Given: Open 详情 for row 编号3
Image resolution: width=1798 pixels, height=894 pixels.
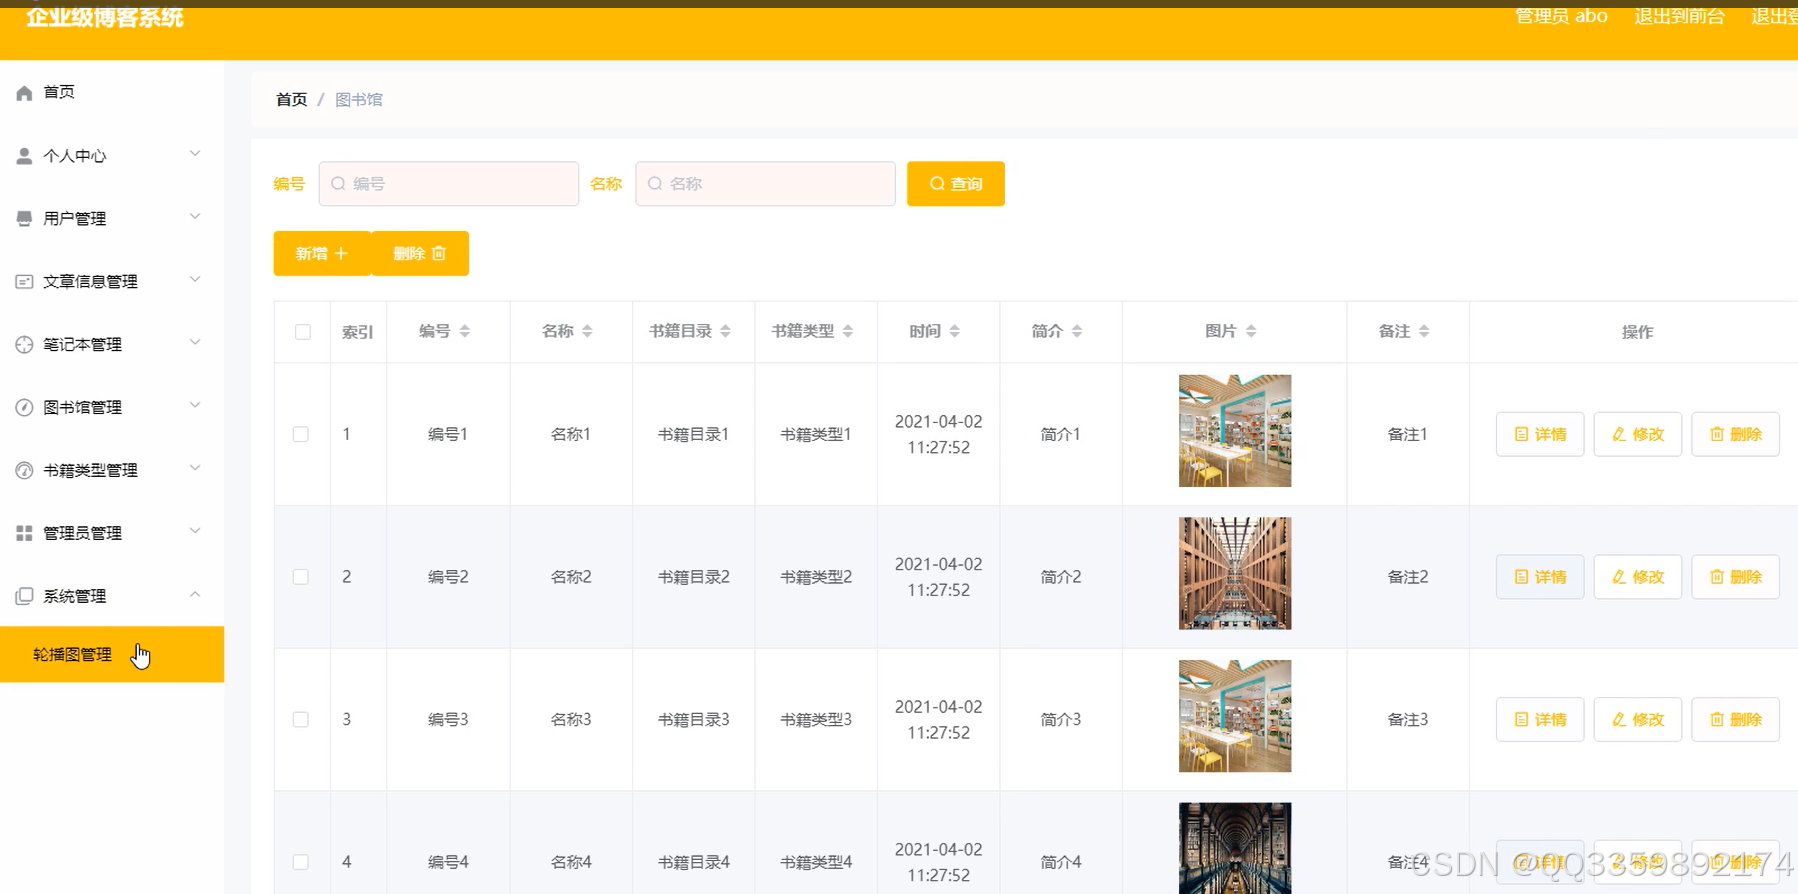Looking at the screenshot, I should 1540,719.
